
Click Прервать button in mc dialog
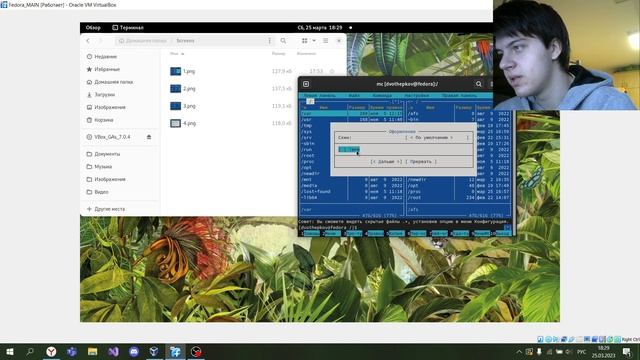point(421,162)
